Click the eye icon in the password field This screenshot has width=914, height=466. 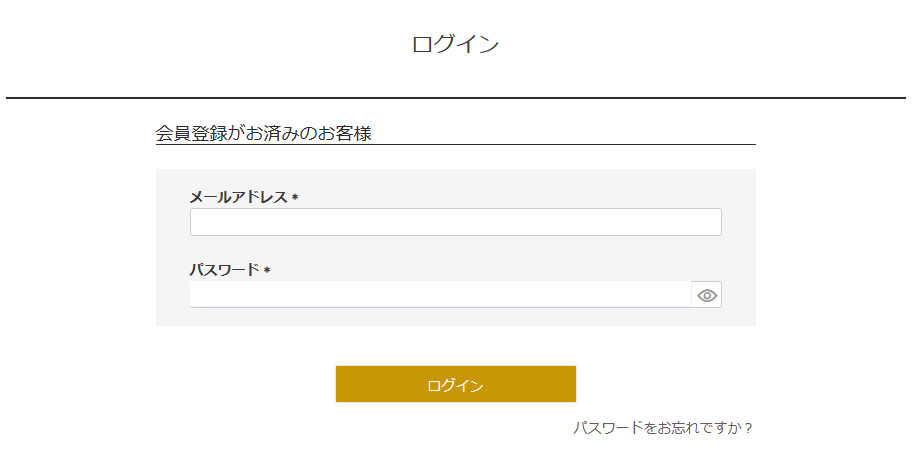pos(707,295)
